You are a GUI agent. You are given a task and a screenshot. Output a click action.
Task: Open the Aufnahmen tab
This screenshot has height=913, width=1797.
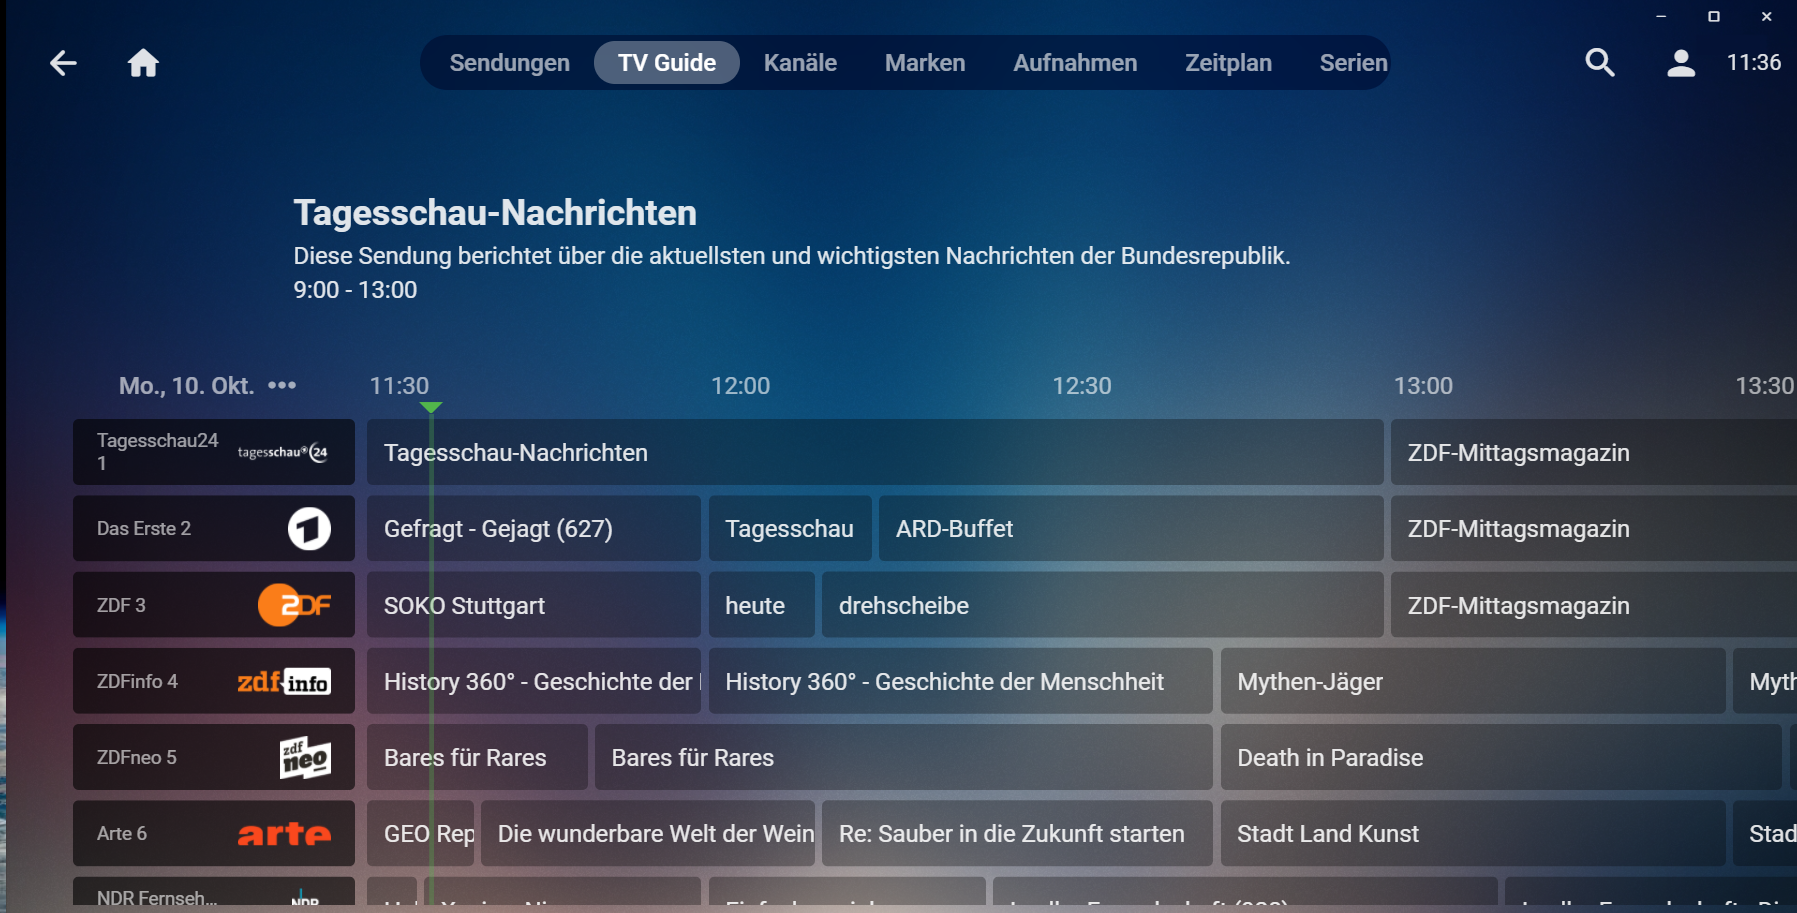point(1075,63)
